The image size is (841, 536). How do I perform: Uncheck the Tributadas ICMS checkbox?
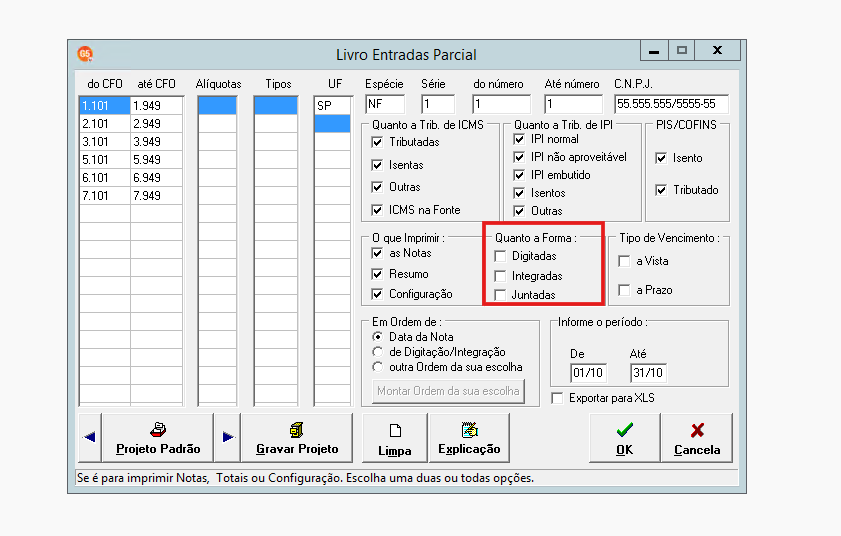pos(378,142)
